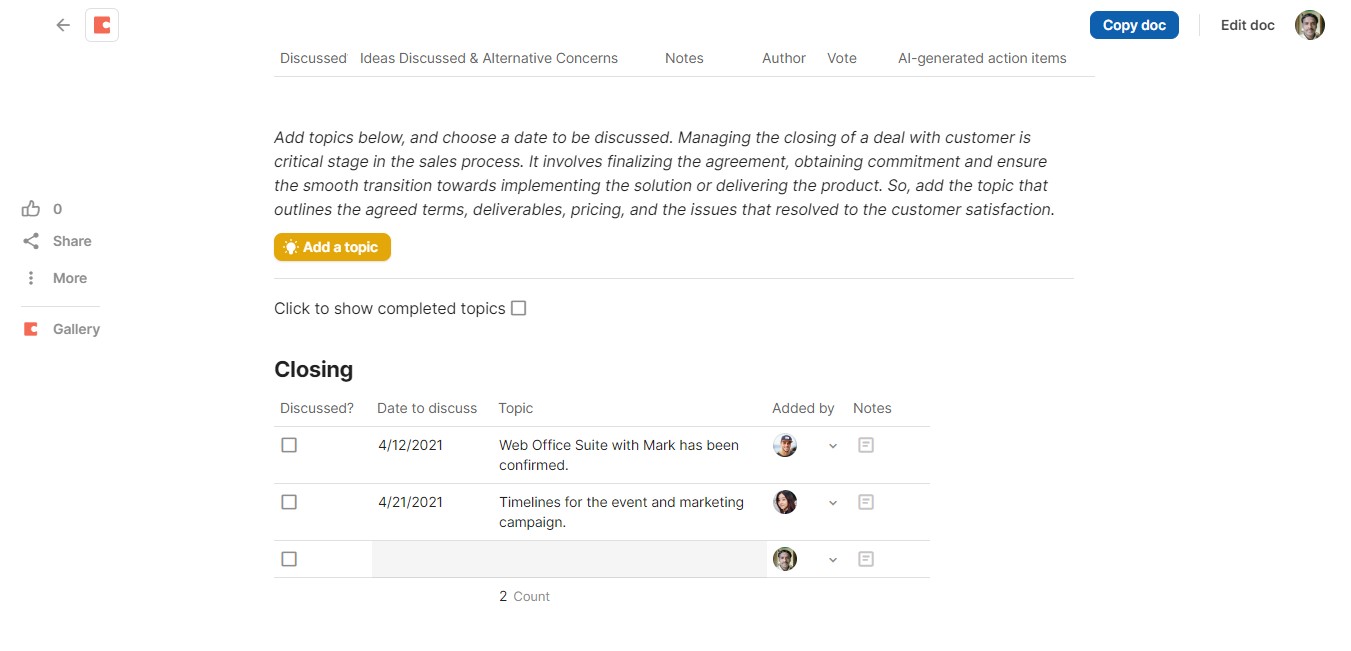Toggle the show completed topics checkbox
The width and height of the screenshot is (1351, 651).
pyautogui.click(x=518, y=308)
